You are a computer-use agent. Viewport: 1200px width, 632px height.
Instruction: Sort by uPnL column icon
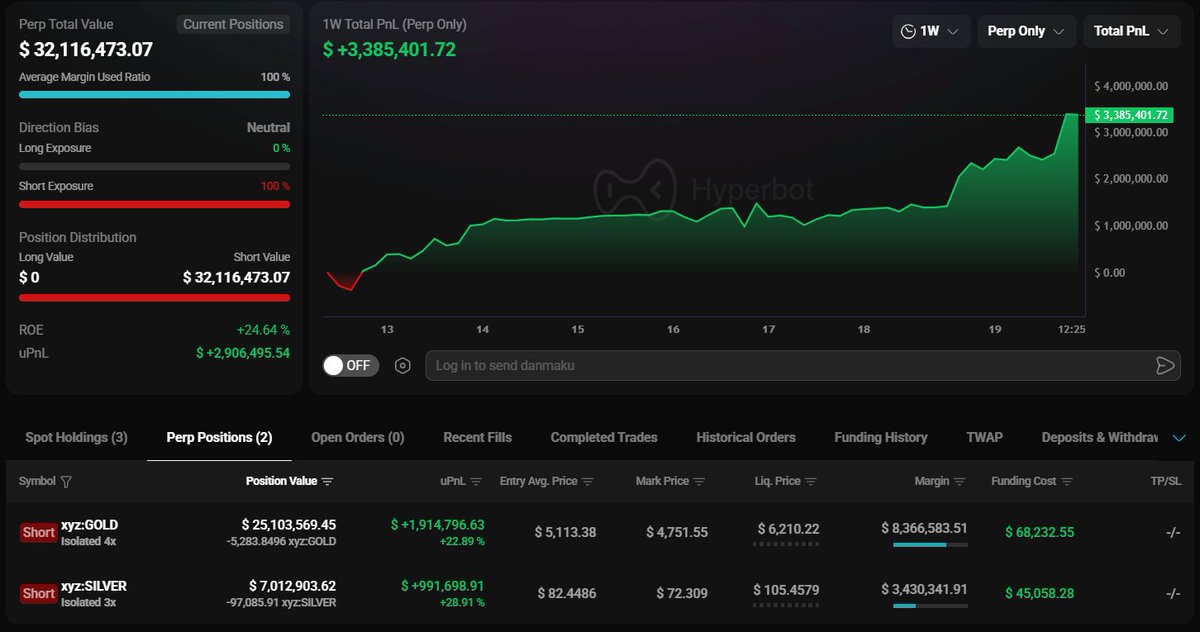point(476,482)
